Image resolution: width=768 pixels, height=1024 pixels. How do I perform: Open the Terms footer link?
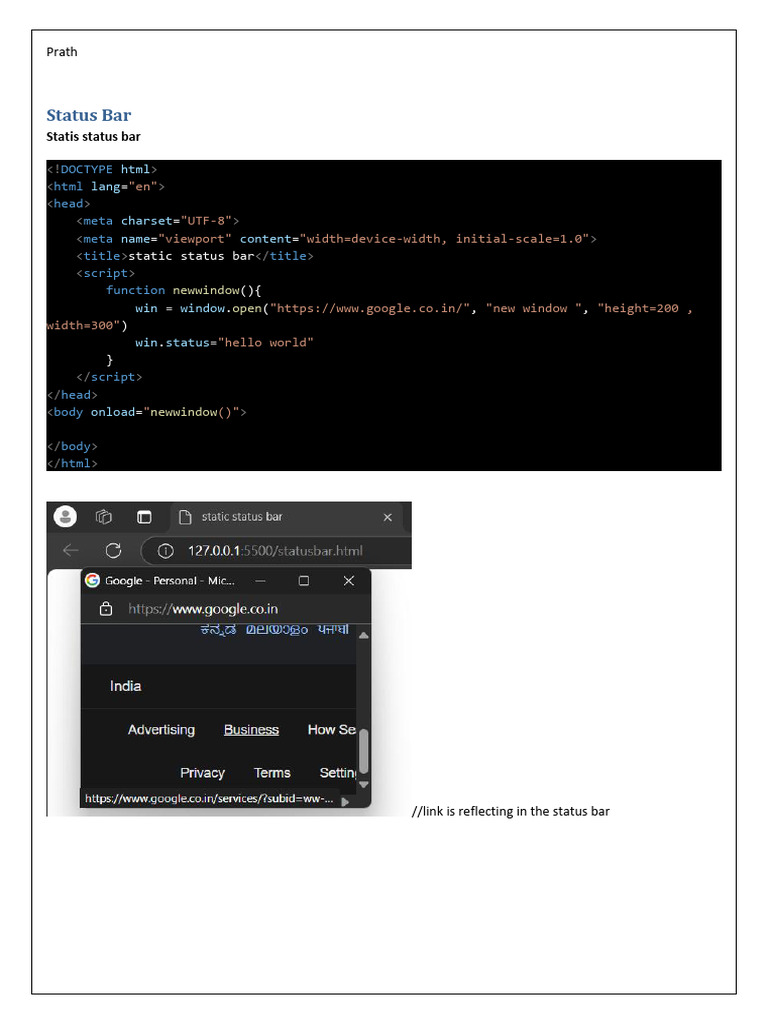[272, 773]
